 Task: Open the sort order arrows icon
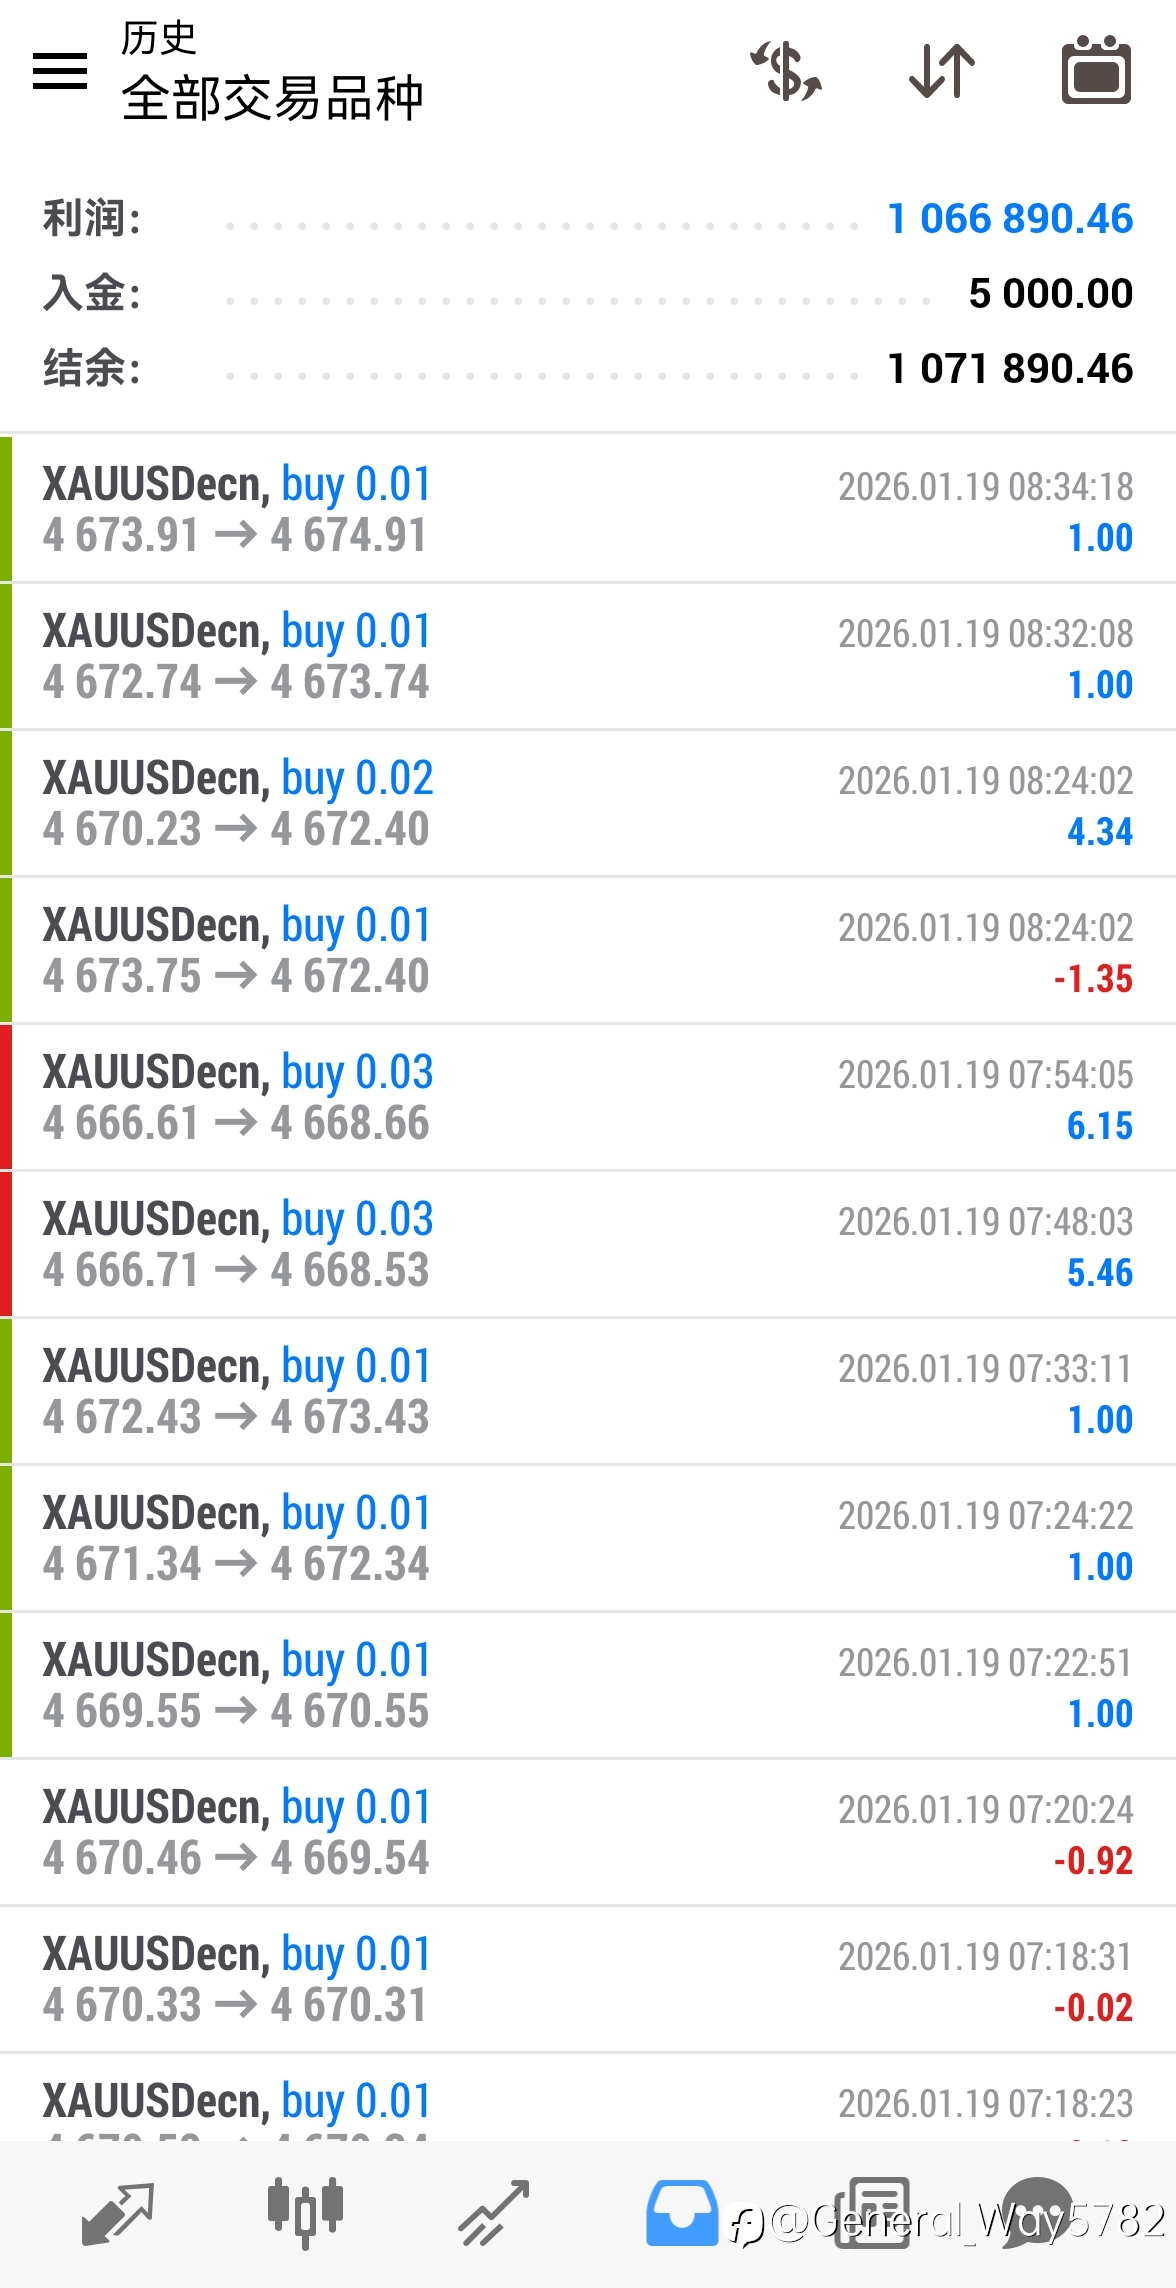[942, 70]
